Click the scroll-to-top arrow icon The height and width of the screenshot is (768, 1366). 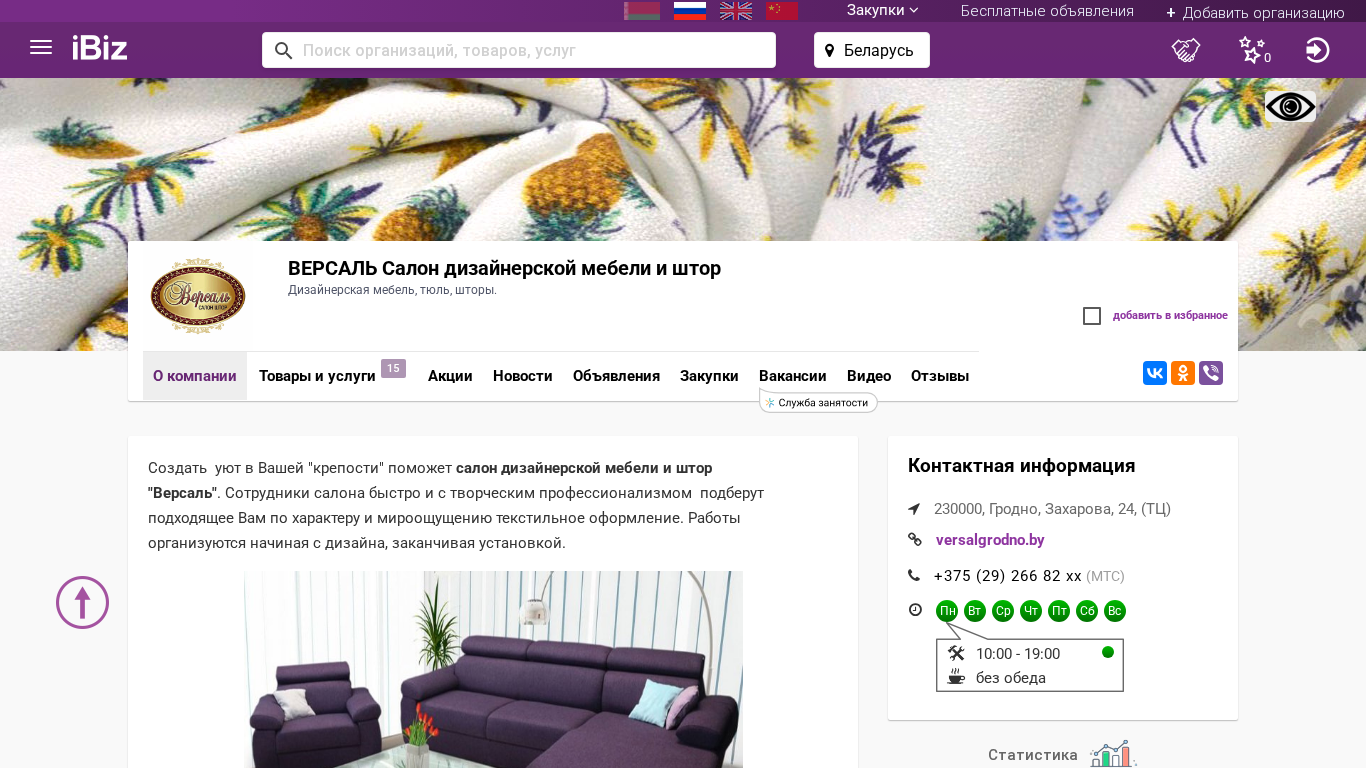[x=82, y=602]
